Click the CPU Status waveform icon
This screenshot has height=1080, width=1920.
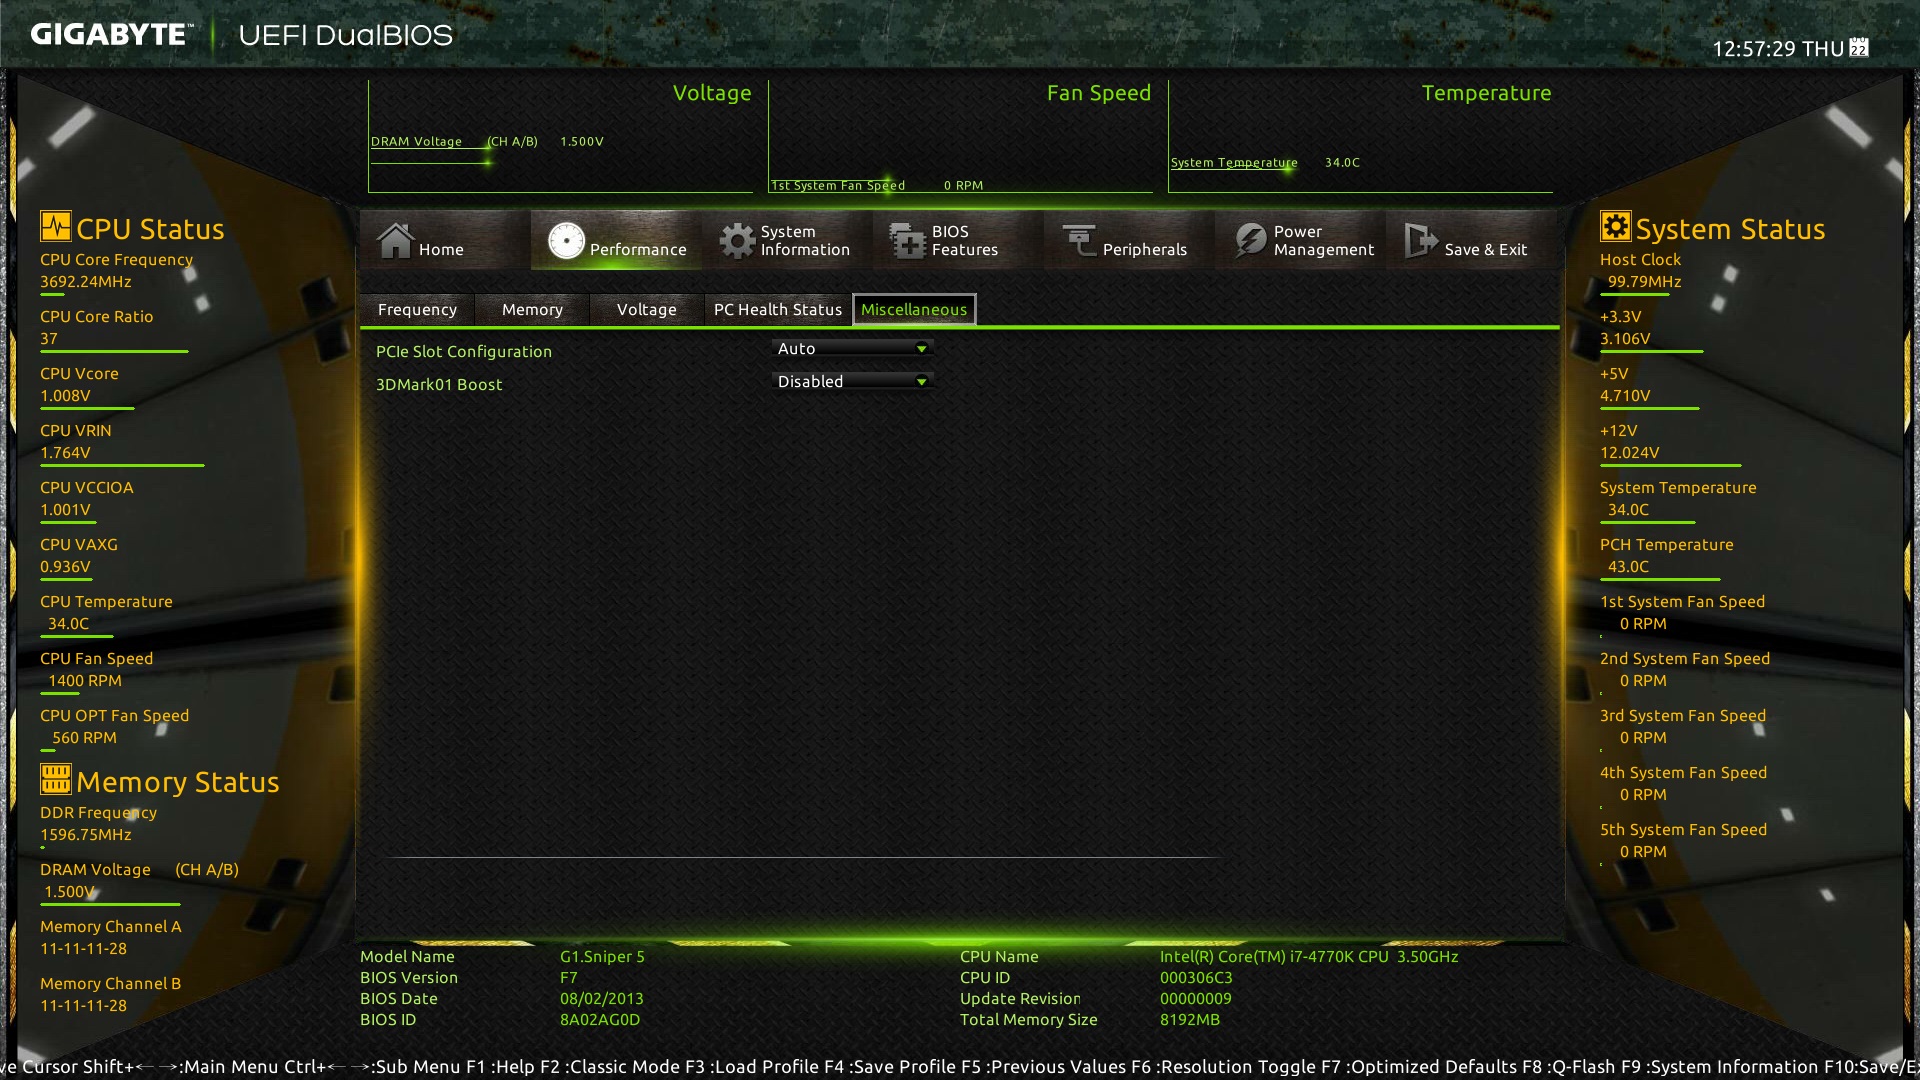56,226
